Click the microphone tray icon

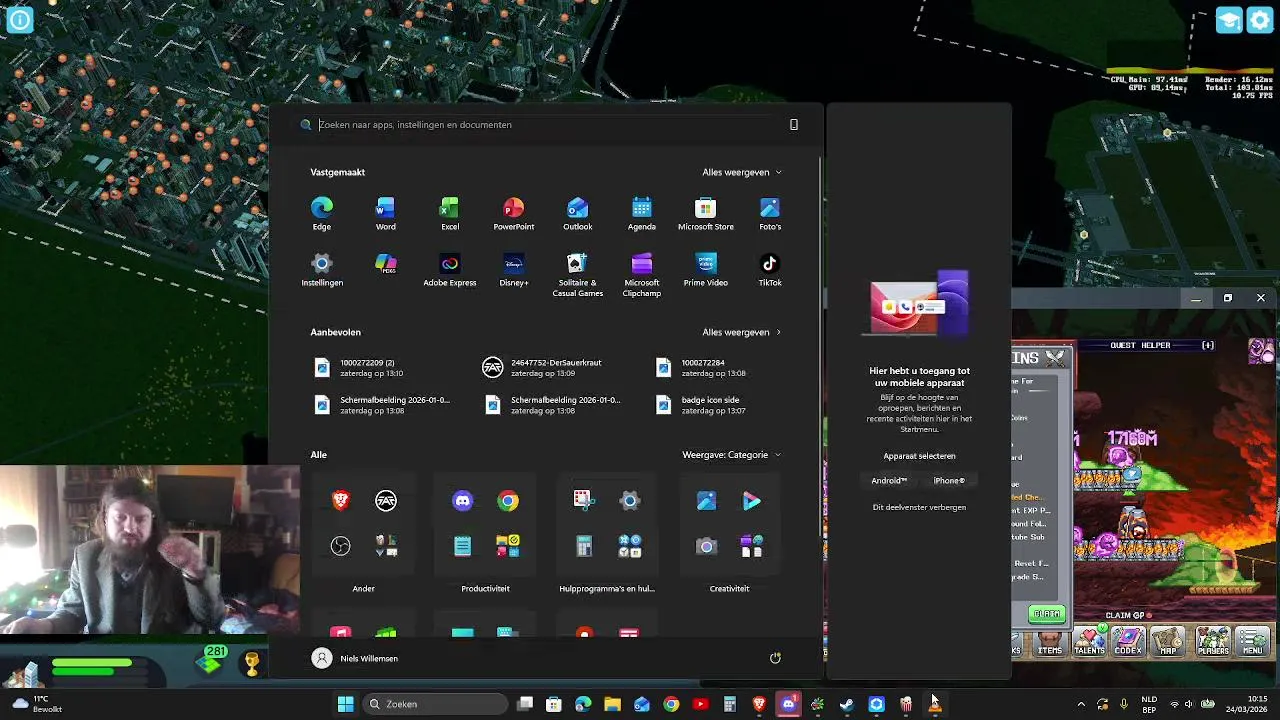(1124, 704)
